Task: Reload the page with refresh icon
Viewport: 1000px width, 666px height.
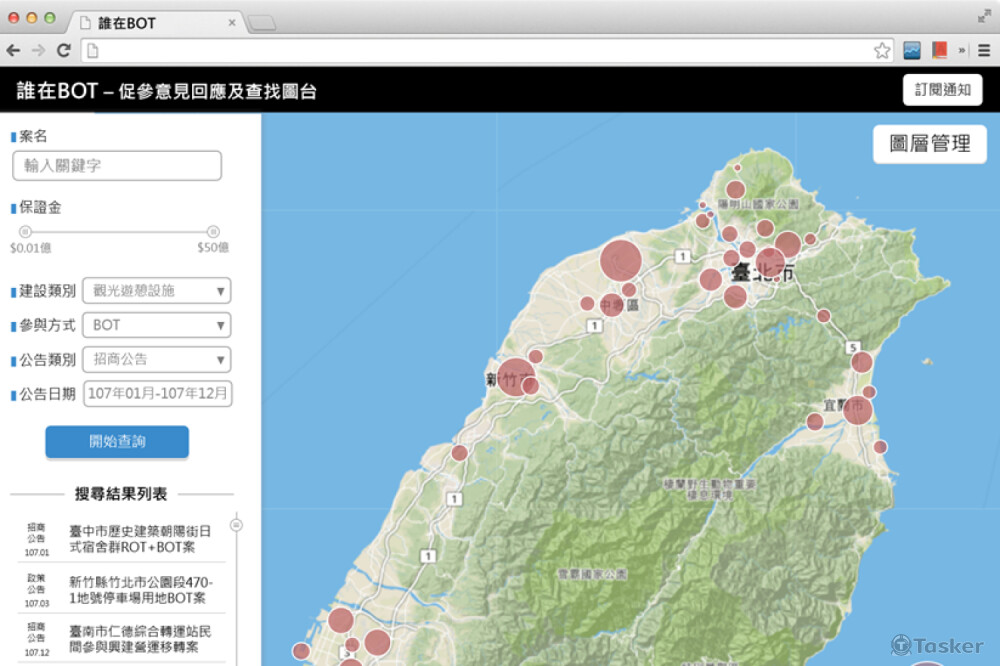Action: (x=63, y=50)
